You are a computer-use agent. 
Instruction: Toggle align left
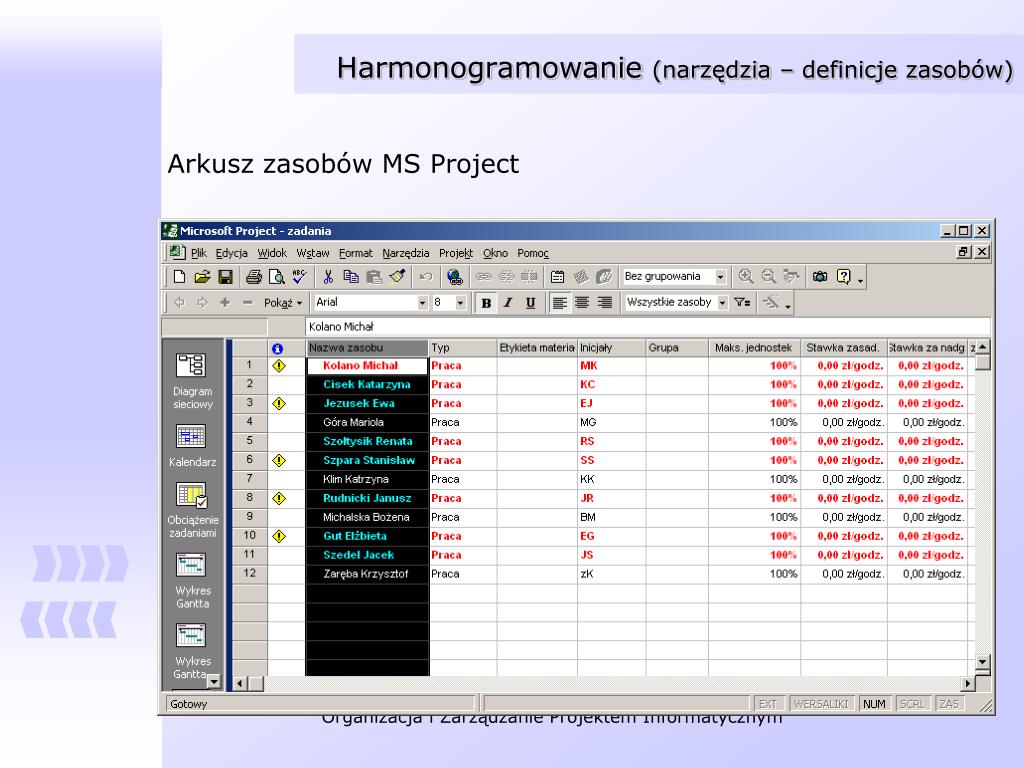[x=560, y=303]
